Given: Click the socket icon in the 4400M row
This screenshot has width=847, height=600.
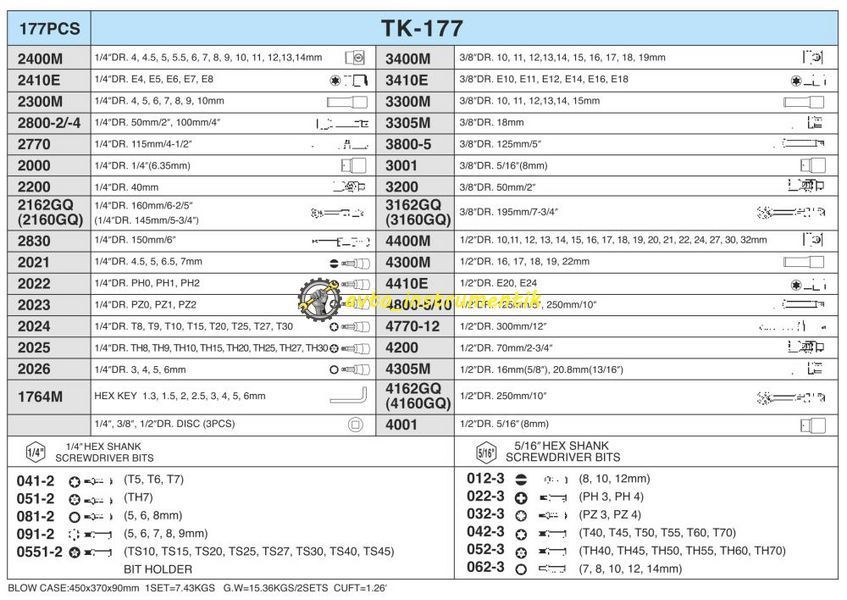Looking at the screenshot, I should (x=813, y=240).
